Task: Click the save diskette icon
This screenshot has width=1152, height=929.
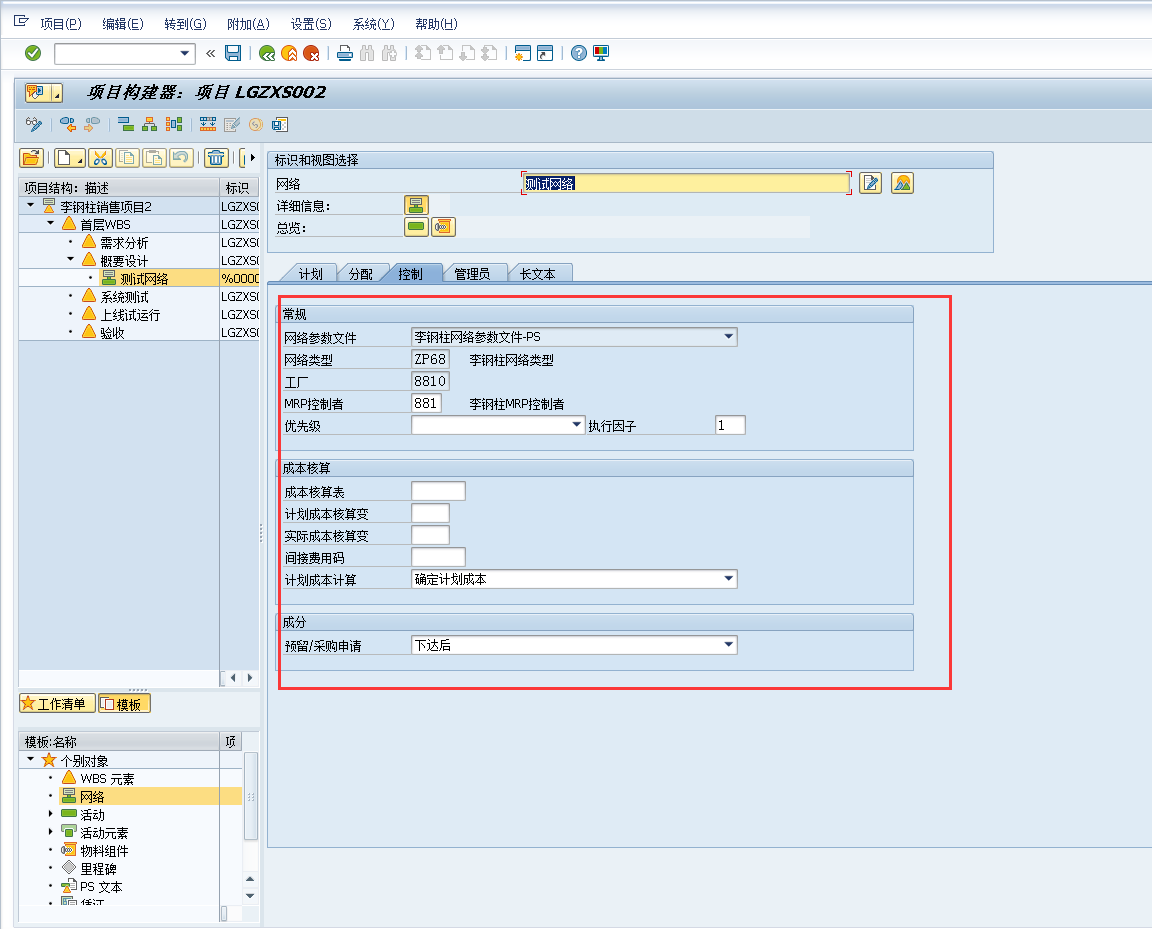Action: 233,53
